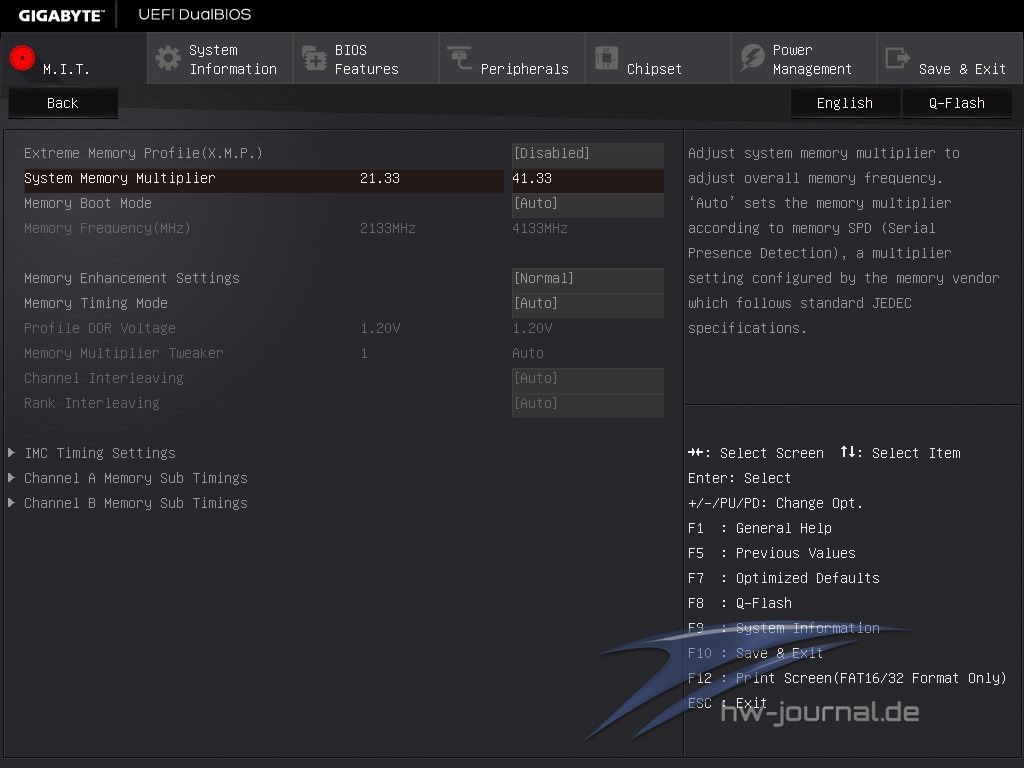This screenshot has width=1024, height=768.
Task: Click Rank Interleaving label
Action: 91,404
